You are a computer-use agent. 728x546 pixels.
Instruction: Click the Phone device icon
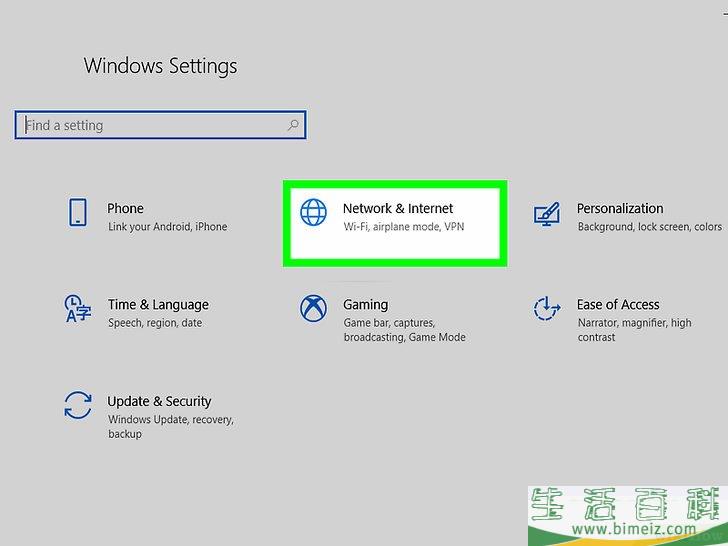(x=78, y=213)
